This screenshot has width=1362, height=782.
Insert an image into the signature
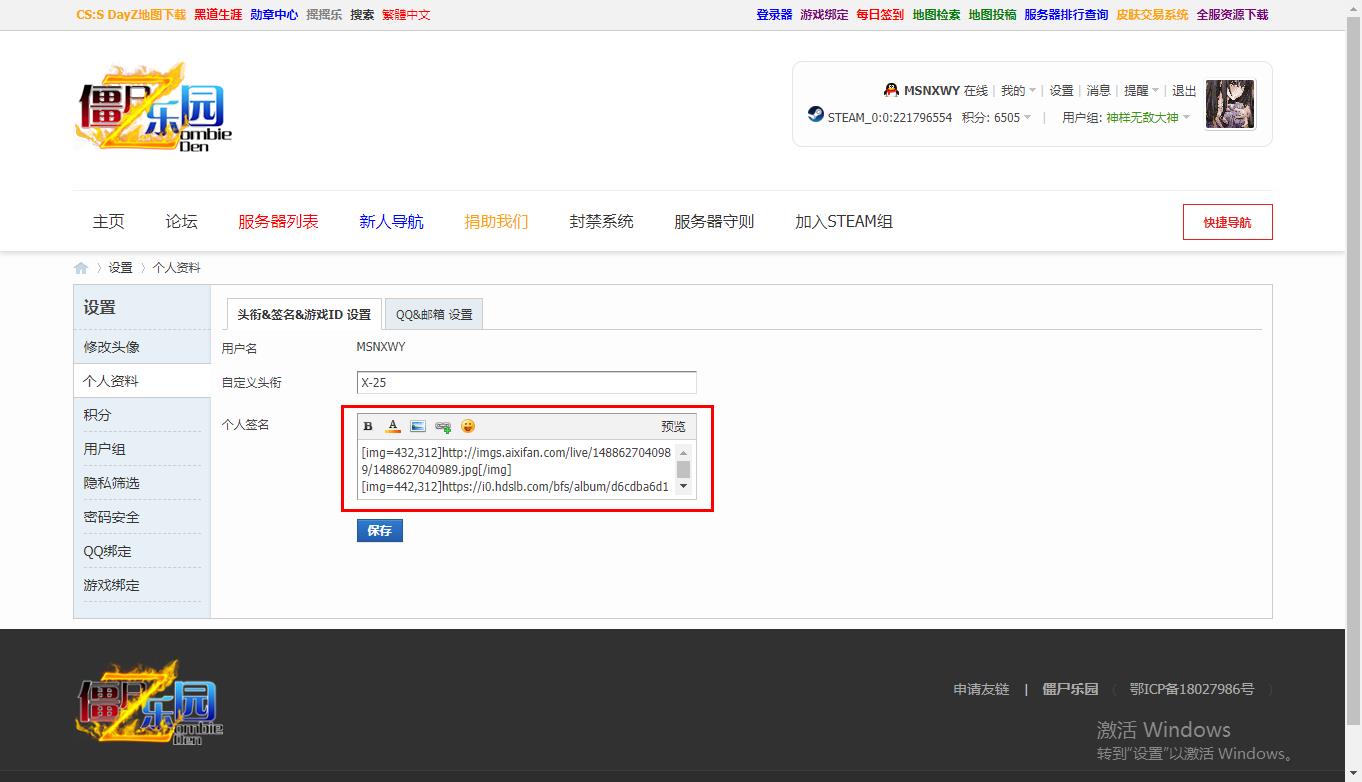(418, 425)
